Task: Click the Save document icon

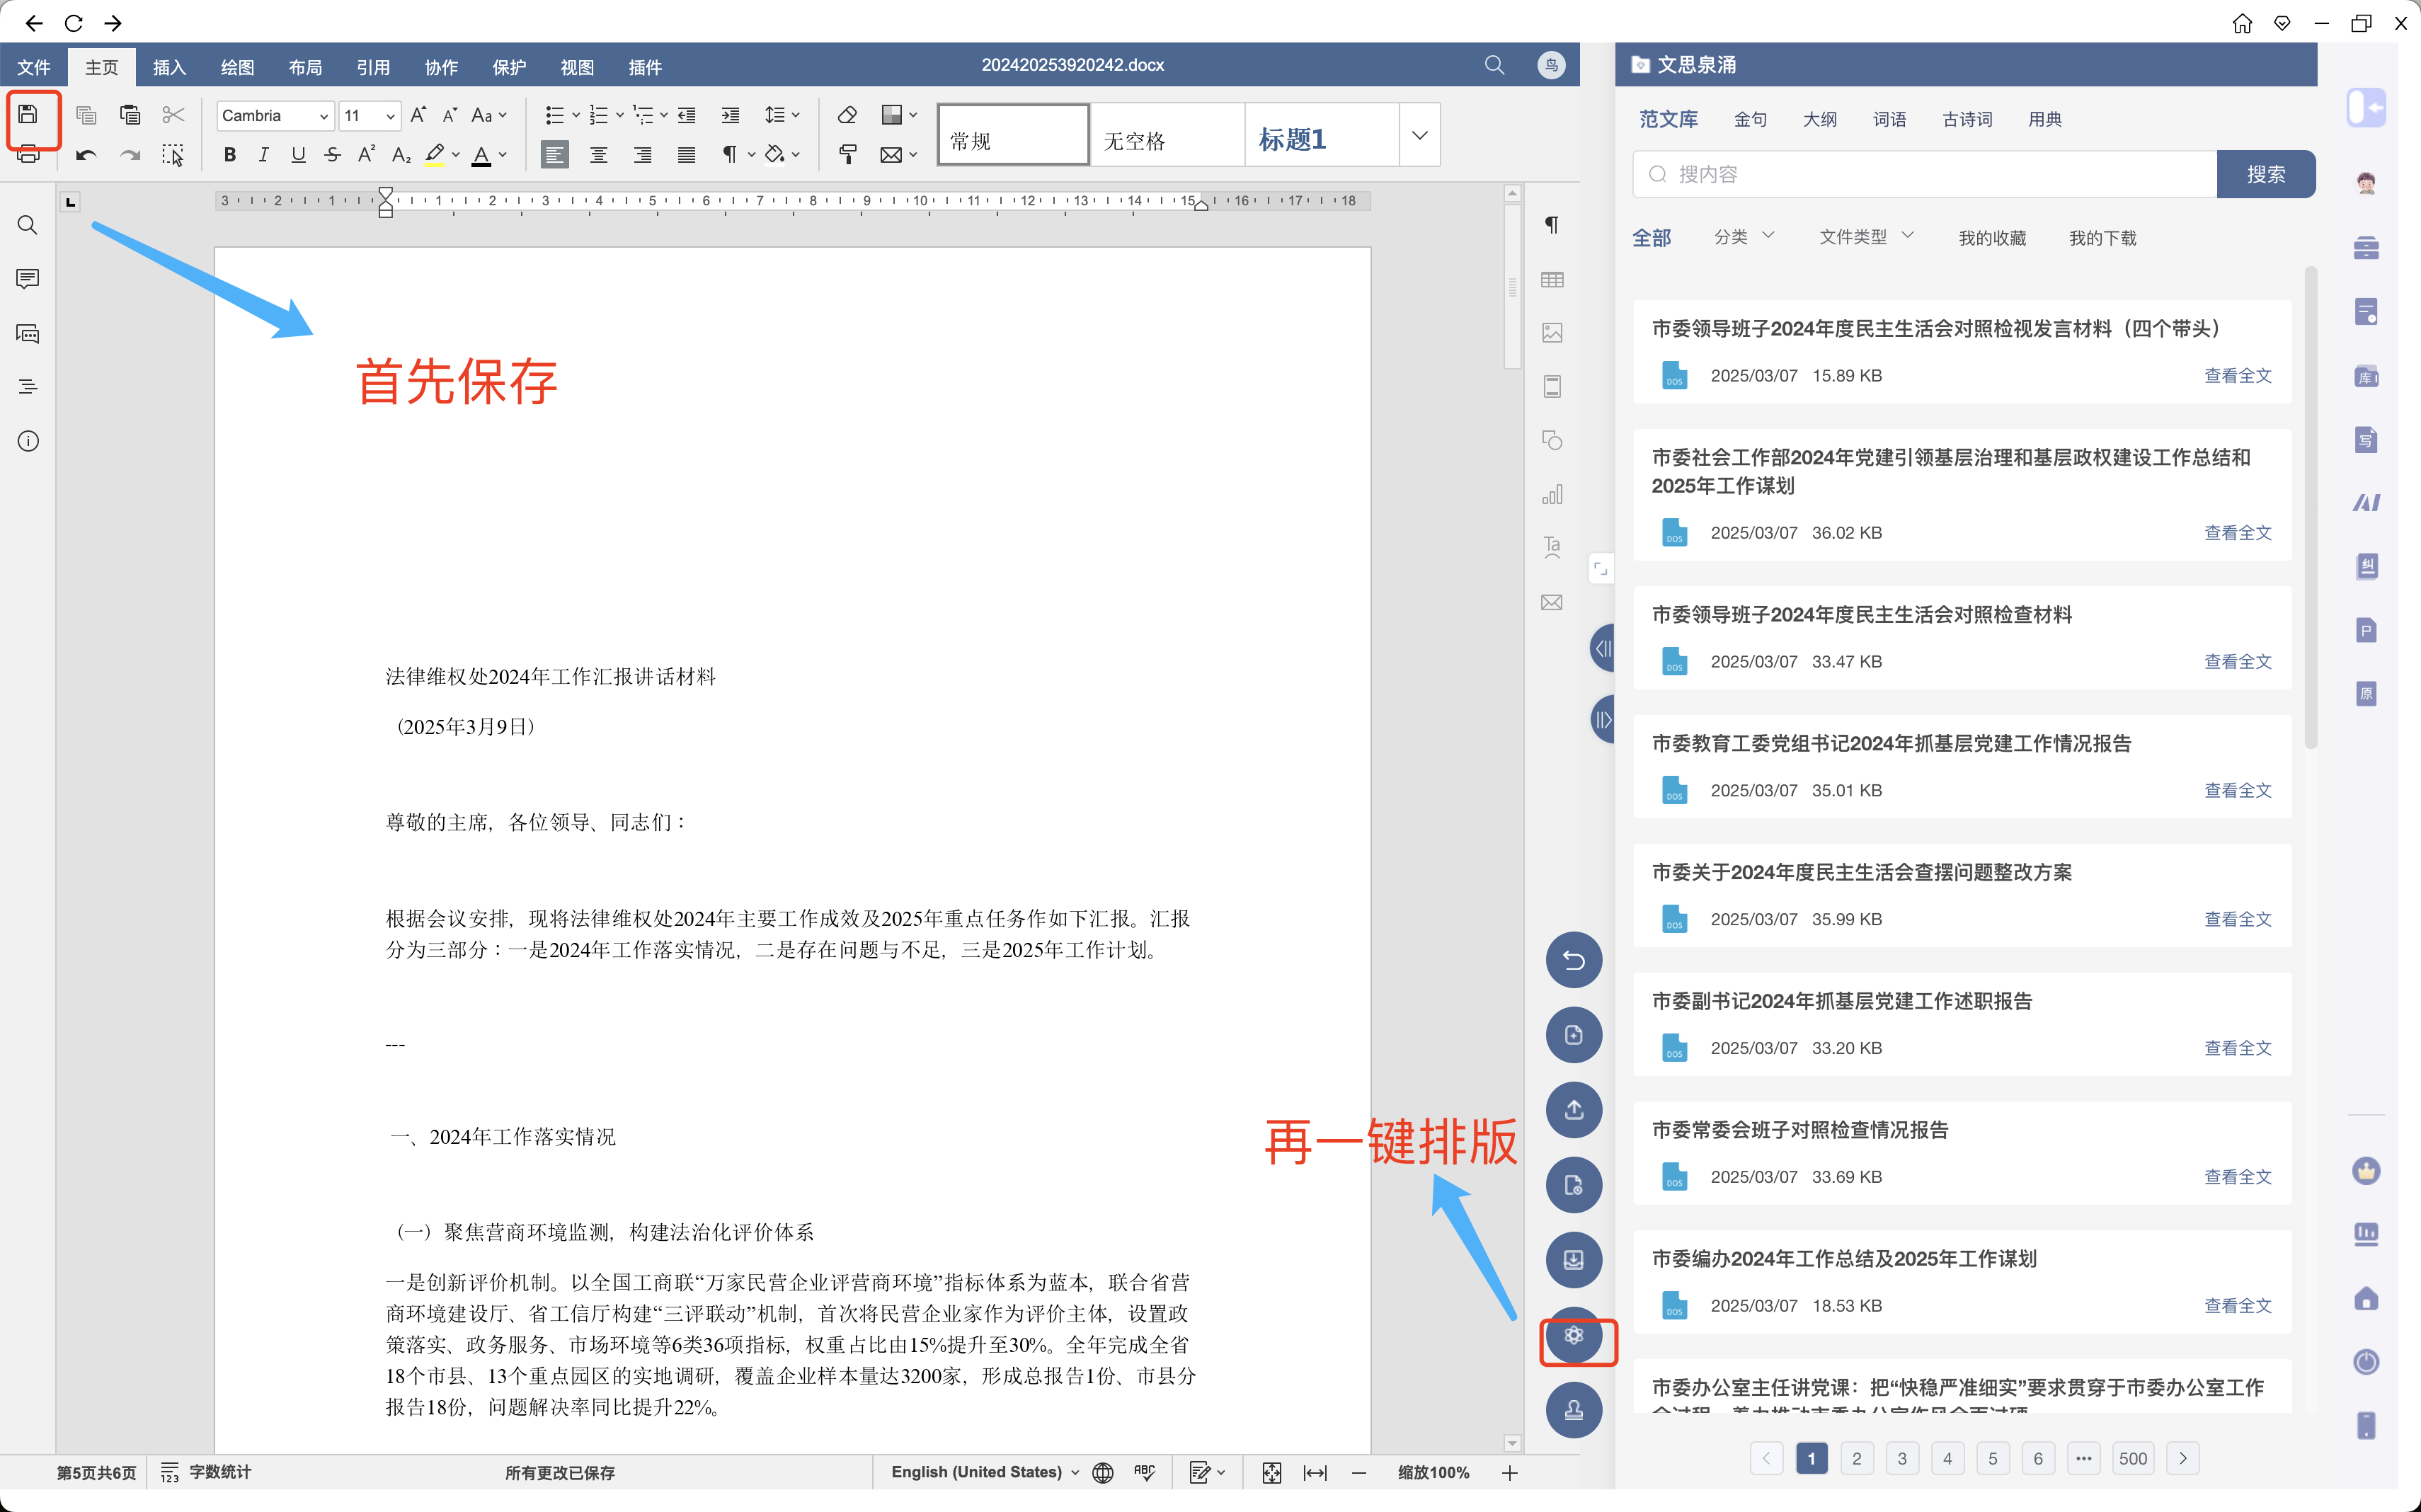Action: [28, 114]
